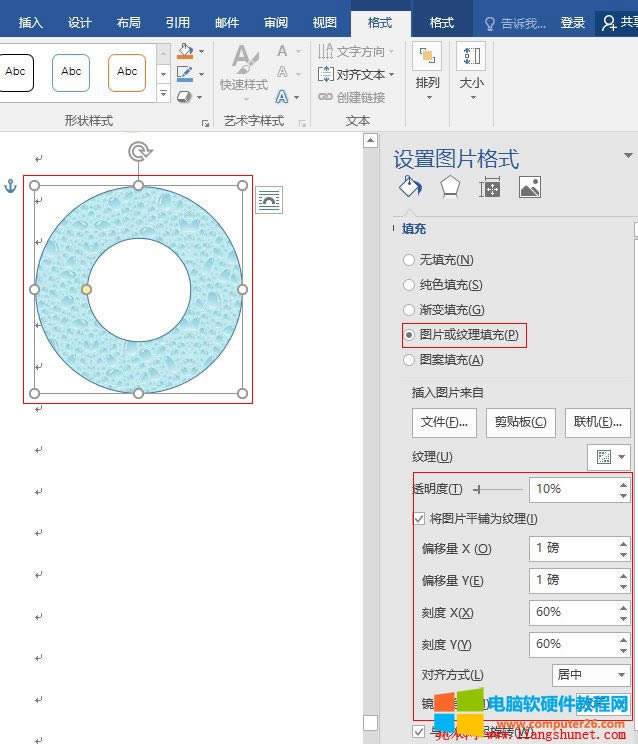The height and width of the screenshot is (744, 638).
Task: Apply the orange-outlined Abc shape style
Action: pos(127,73)
